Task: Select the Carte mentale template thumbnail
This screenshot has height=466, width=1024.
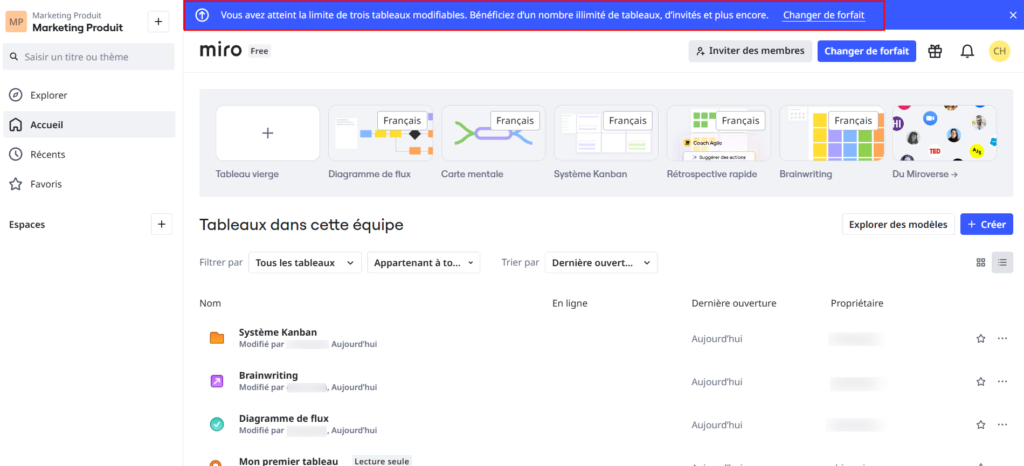Action: (494, 133)
